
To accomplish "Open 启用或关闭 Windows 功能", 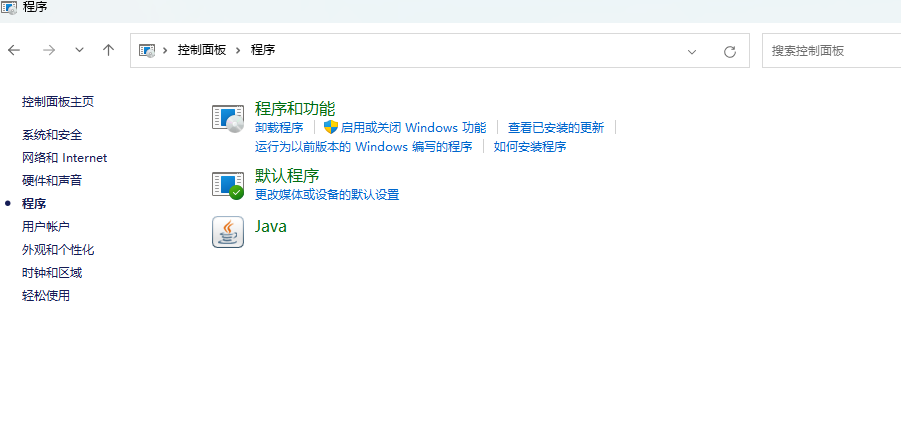I will tap(413, 128).
